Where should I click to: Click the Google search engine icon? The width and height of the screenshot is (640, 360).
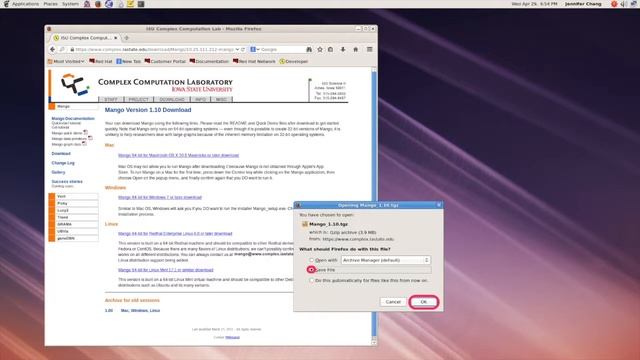[x=253, y=49]
